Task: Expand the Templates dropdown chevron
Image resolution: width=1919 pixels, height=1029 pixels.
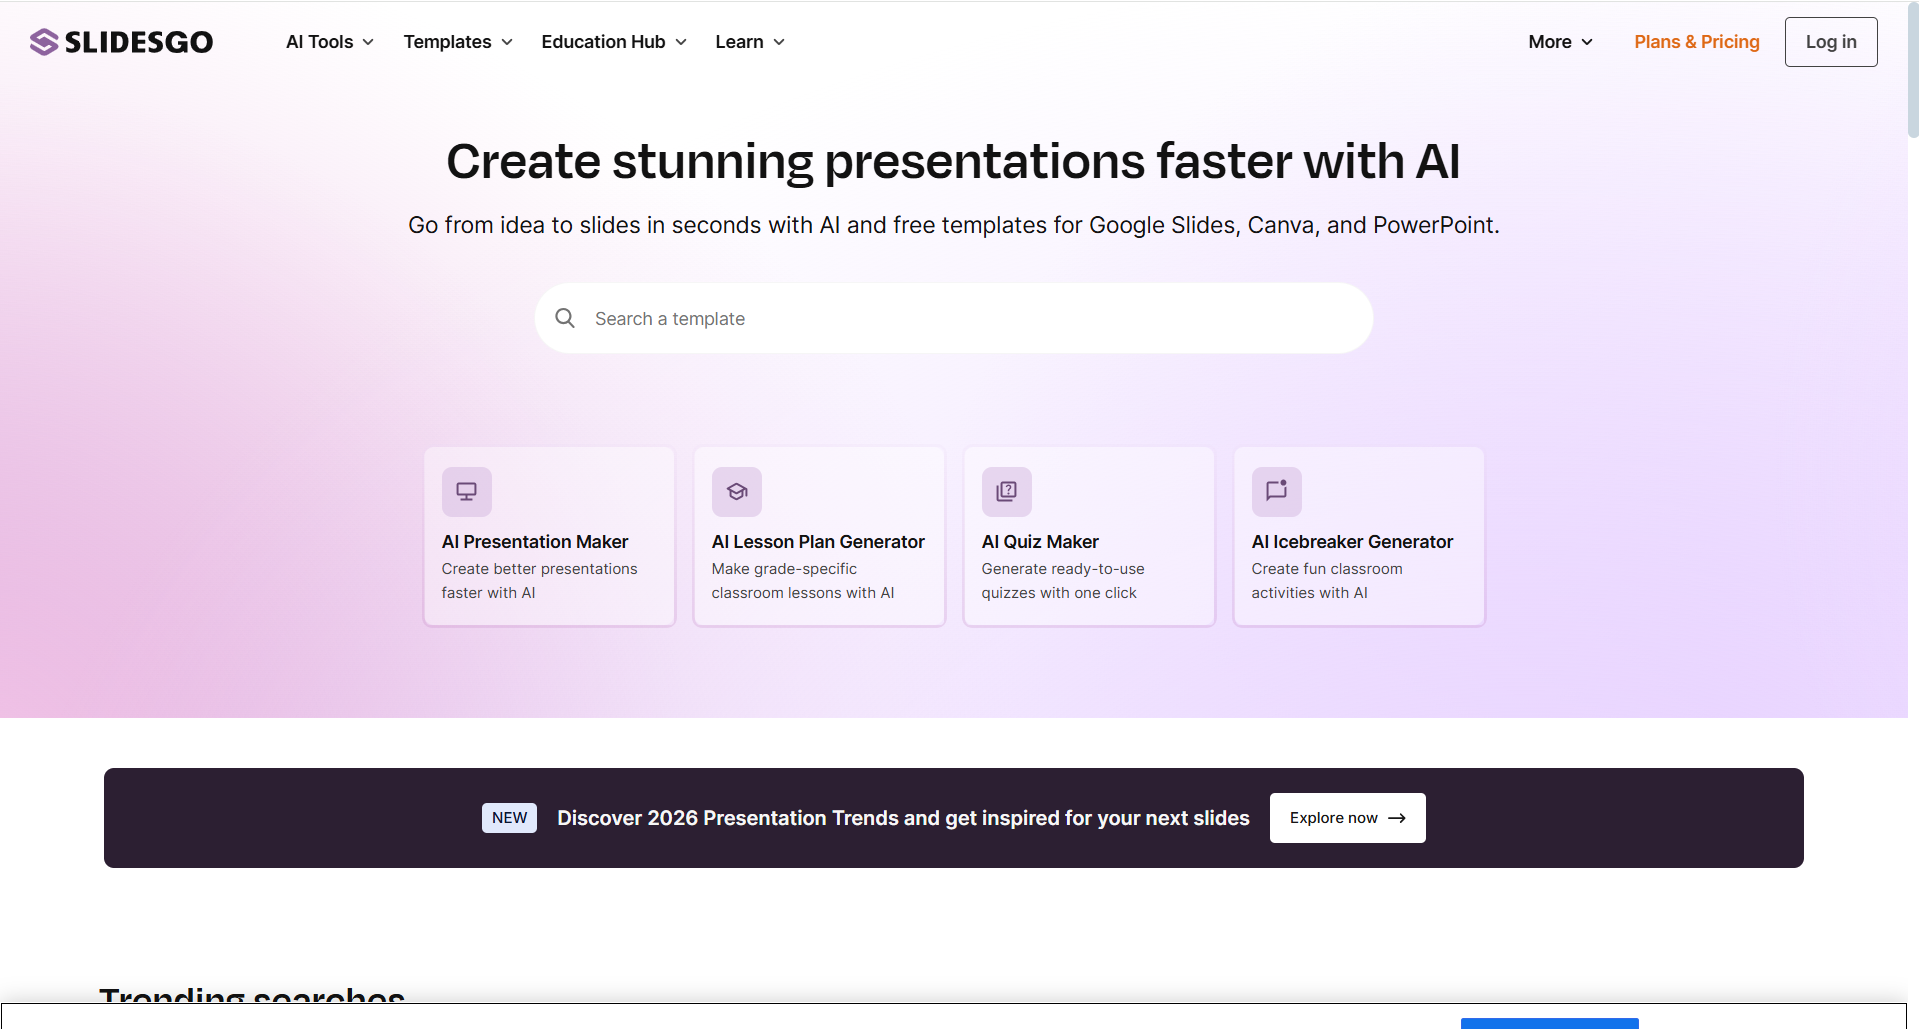Action: pos(507,42)
